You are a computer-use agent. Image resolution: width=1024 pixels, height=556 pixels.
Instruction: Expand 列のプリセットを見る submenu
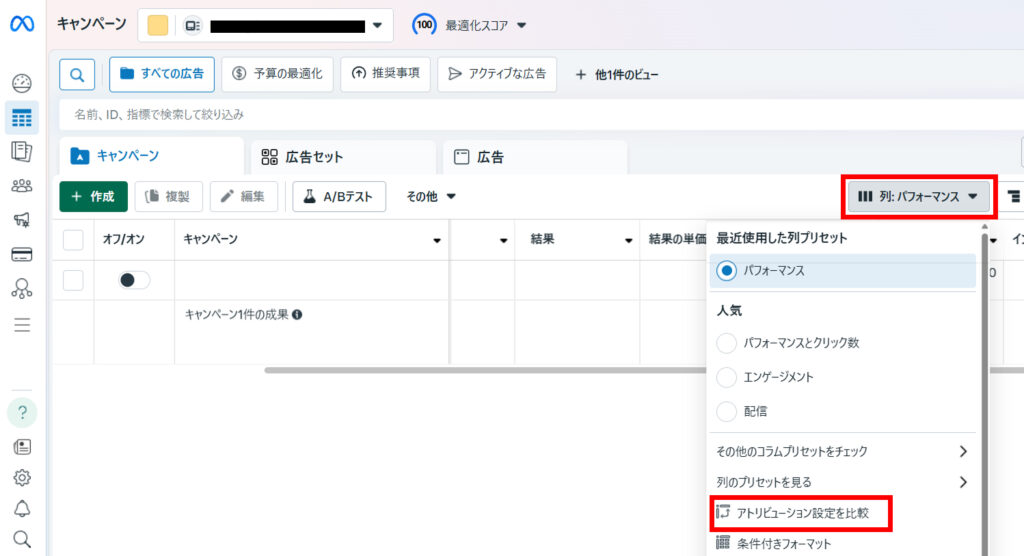[842, 482]
